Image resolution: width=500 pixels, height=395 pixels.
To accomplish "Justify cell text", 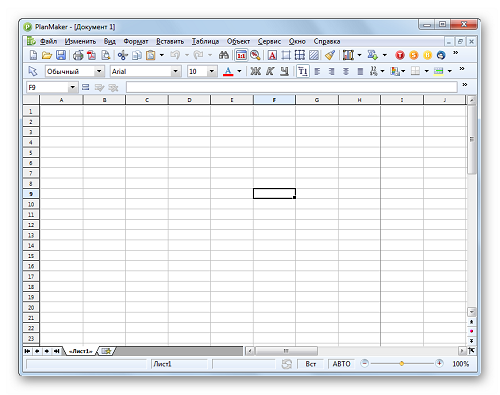I will (x=360, y=71).
